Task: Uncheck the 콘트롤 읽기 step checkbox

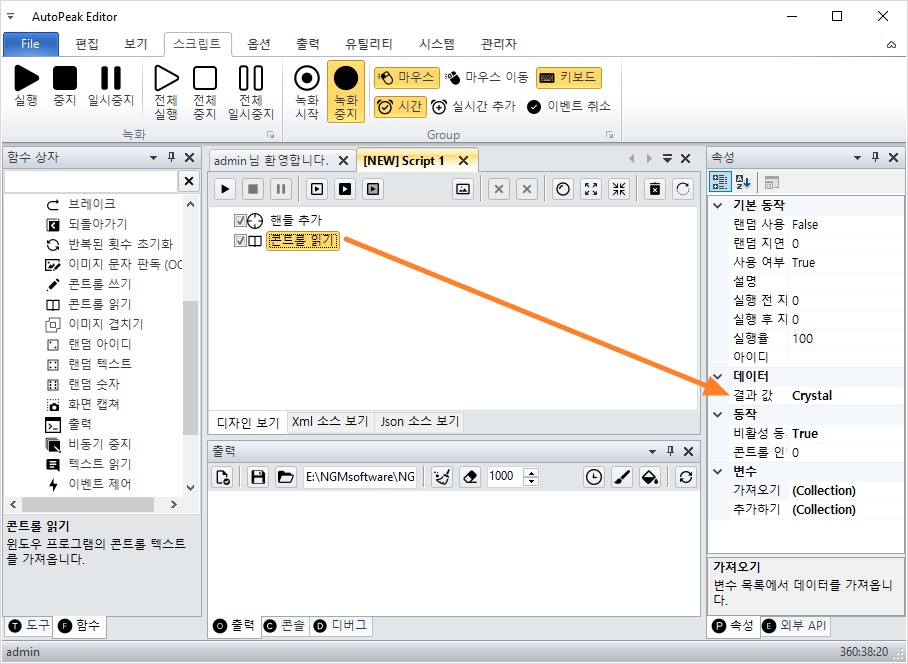Action: [x=240, y=241]
